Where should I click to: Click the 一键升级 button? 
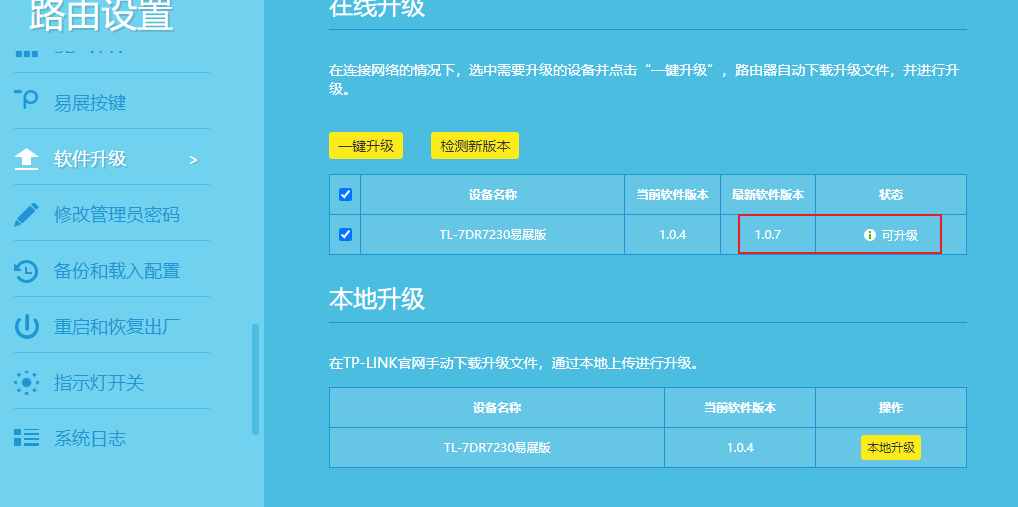366,146
